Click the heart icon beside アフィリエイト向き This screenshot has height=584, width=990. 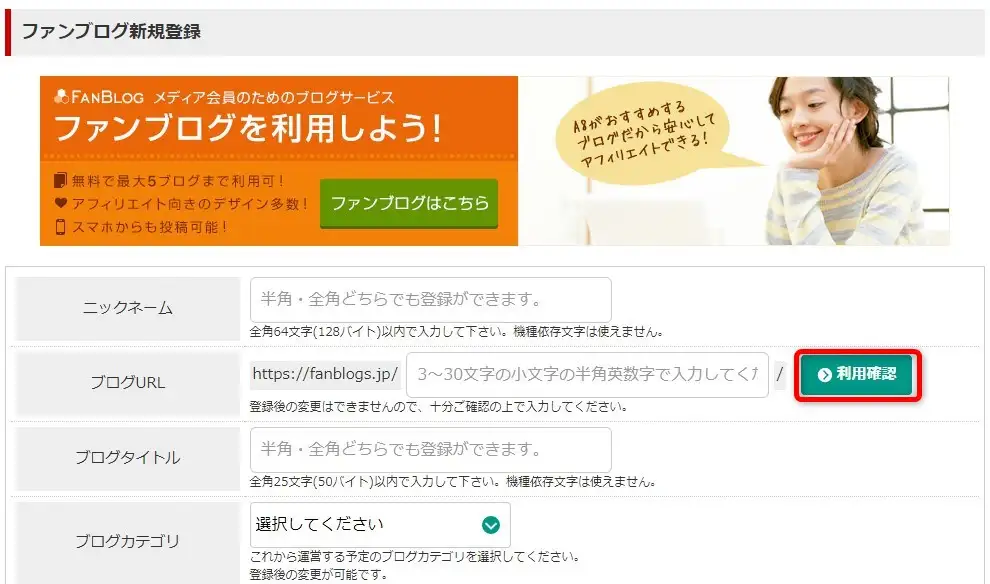point(61,203)
